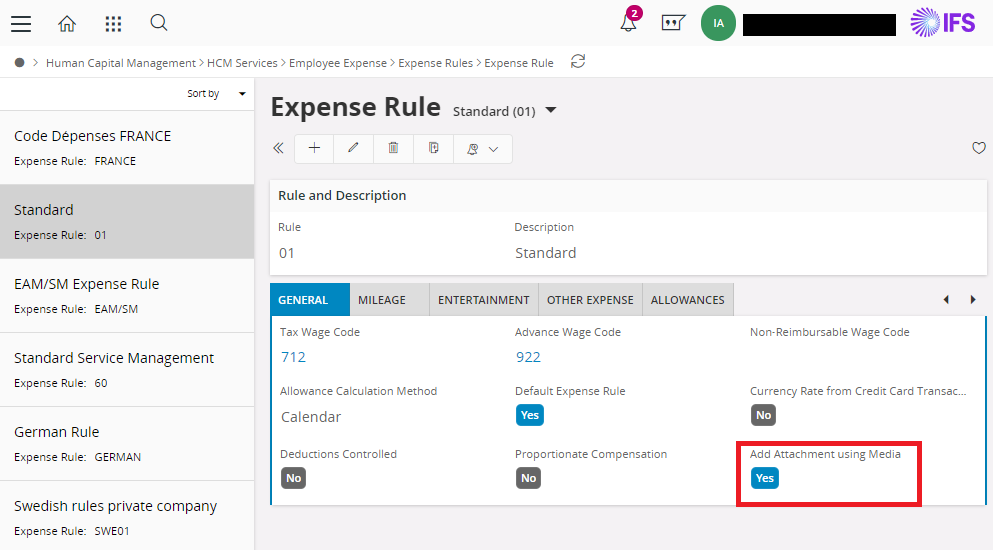This screenshot has height=550, width=993.
Task: Open the Sort by dropdown
Action: coord(216,93)
